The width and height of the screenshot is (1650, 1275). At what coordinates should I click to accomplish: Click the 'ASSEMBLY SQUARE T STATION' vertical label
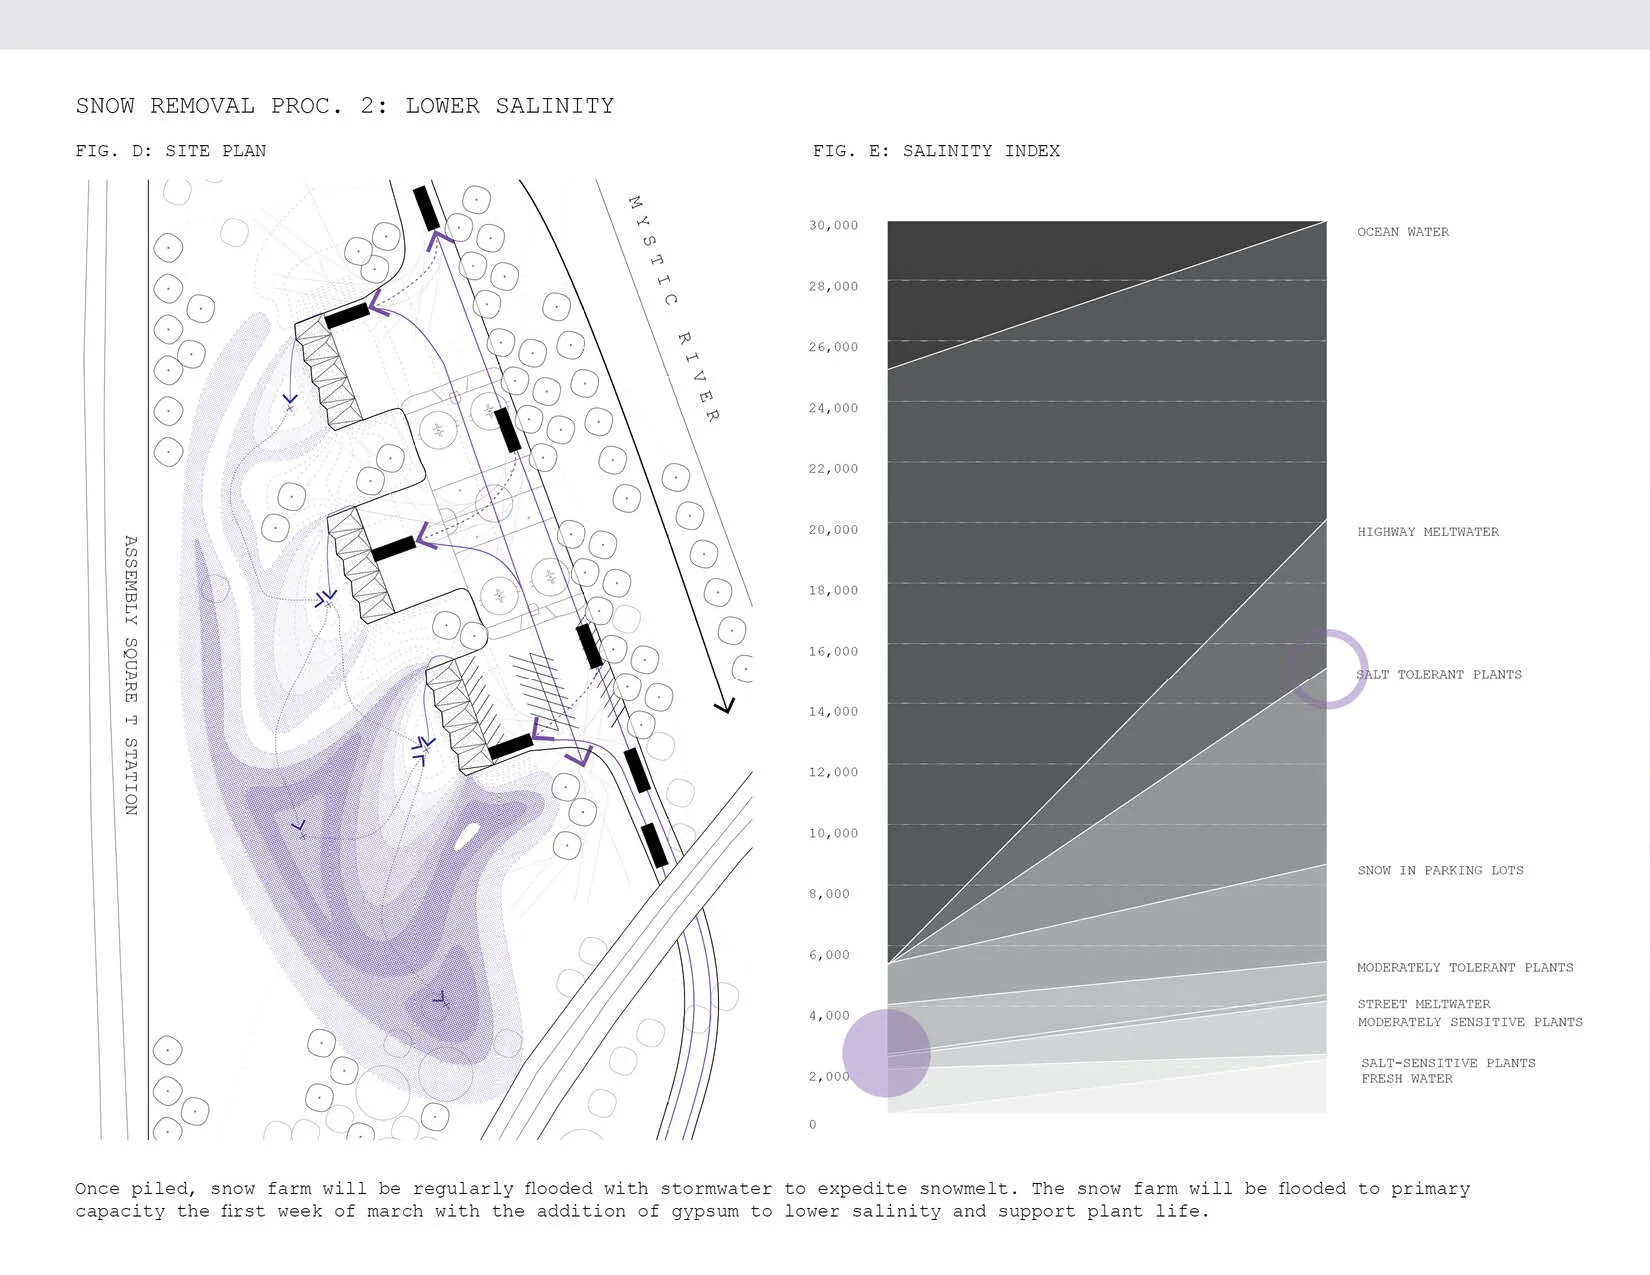[131, 675]
